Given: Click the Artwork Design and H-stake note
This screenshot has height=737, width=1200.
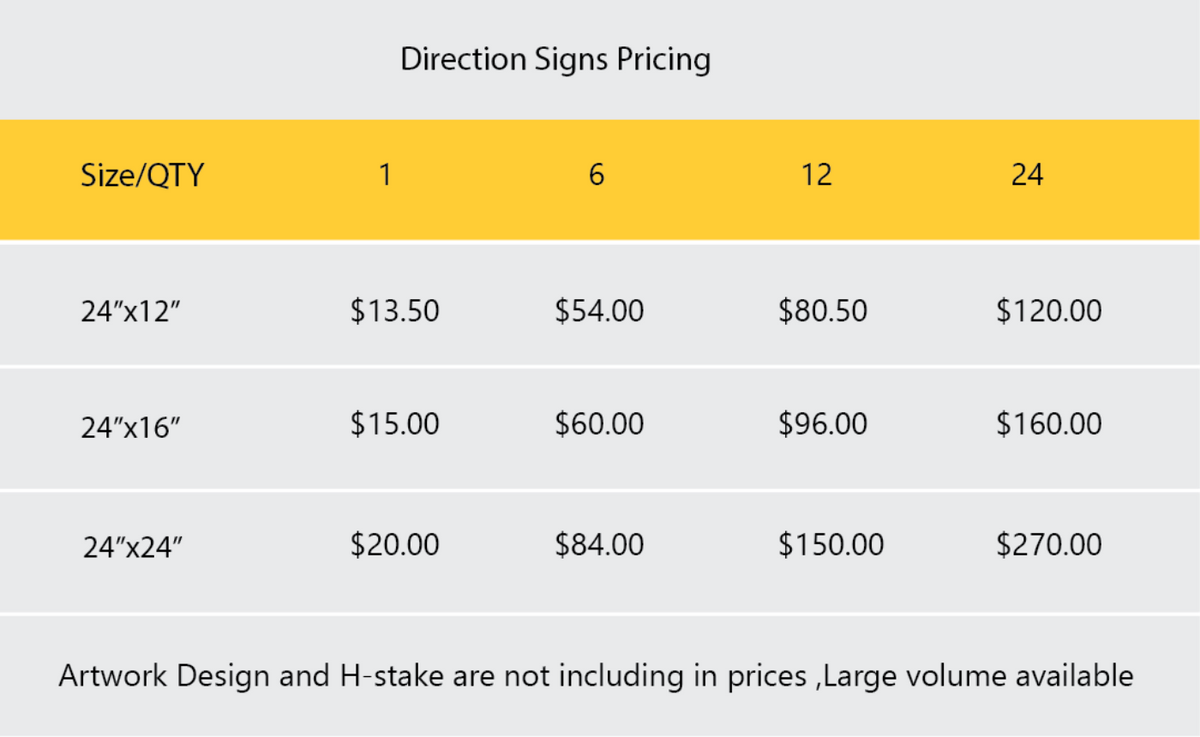Looking at the screenshot, I should [x=596, y=676].
